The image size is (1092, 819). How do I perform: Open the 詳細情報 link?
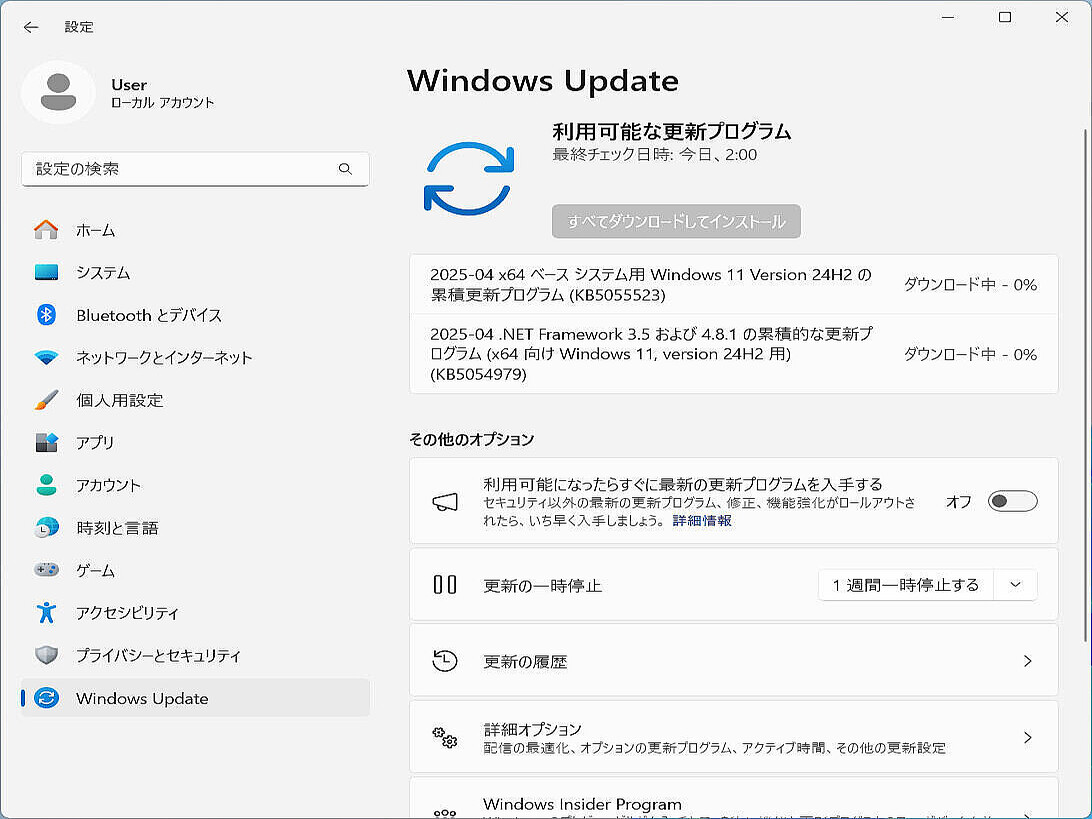click(x=702, y=521)
